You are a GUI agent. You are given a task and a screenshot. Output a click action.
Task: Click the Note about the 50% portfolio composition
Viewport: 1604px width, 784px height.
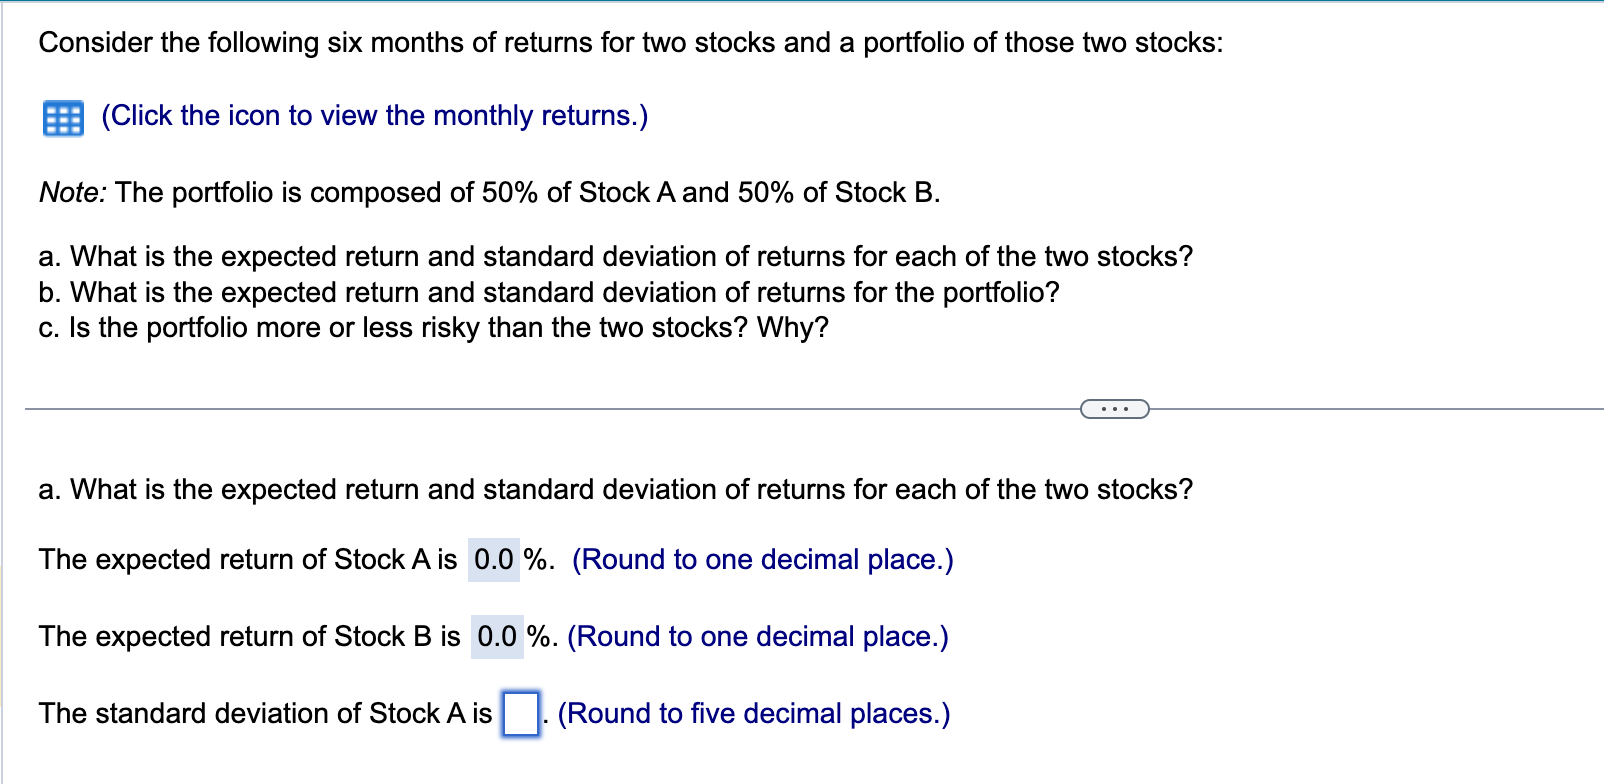coord(489,192)
